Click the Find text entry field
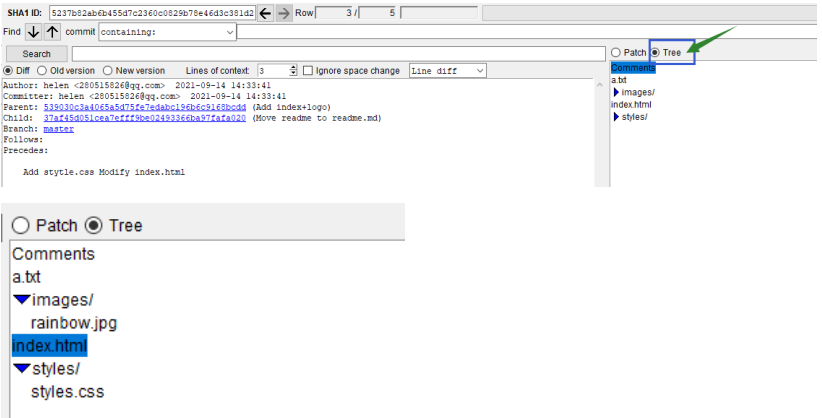This screenshot has width=822, height=418. click(528, 32)
